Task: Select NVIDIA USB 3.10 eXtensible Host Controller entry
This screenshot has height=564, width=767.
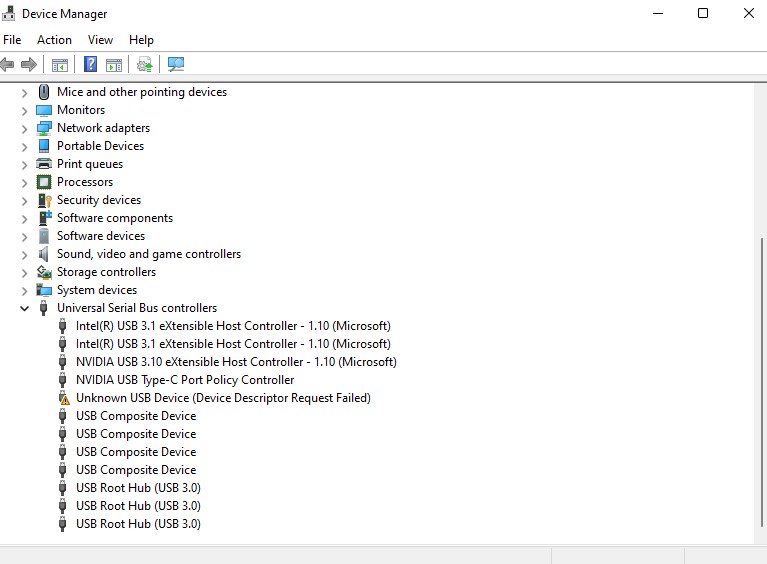Action: click(236, 362)
